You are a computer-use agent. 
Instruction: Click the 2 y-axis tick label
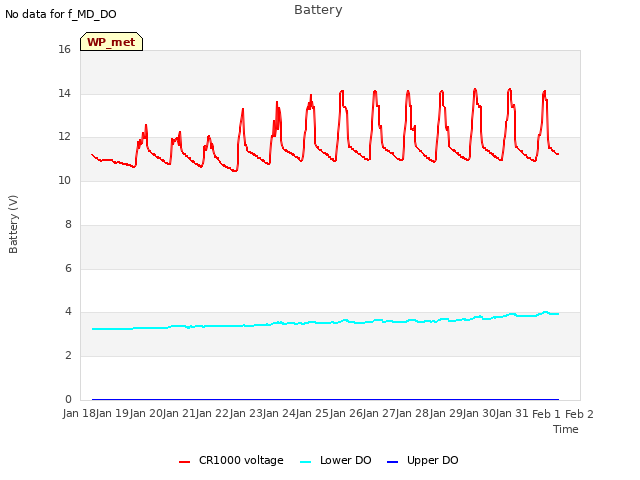[68, 356]
